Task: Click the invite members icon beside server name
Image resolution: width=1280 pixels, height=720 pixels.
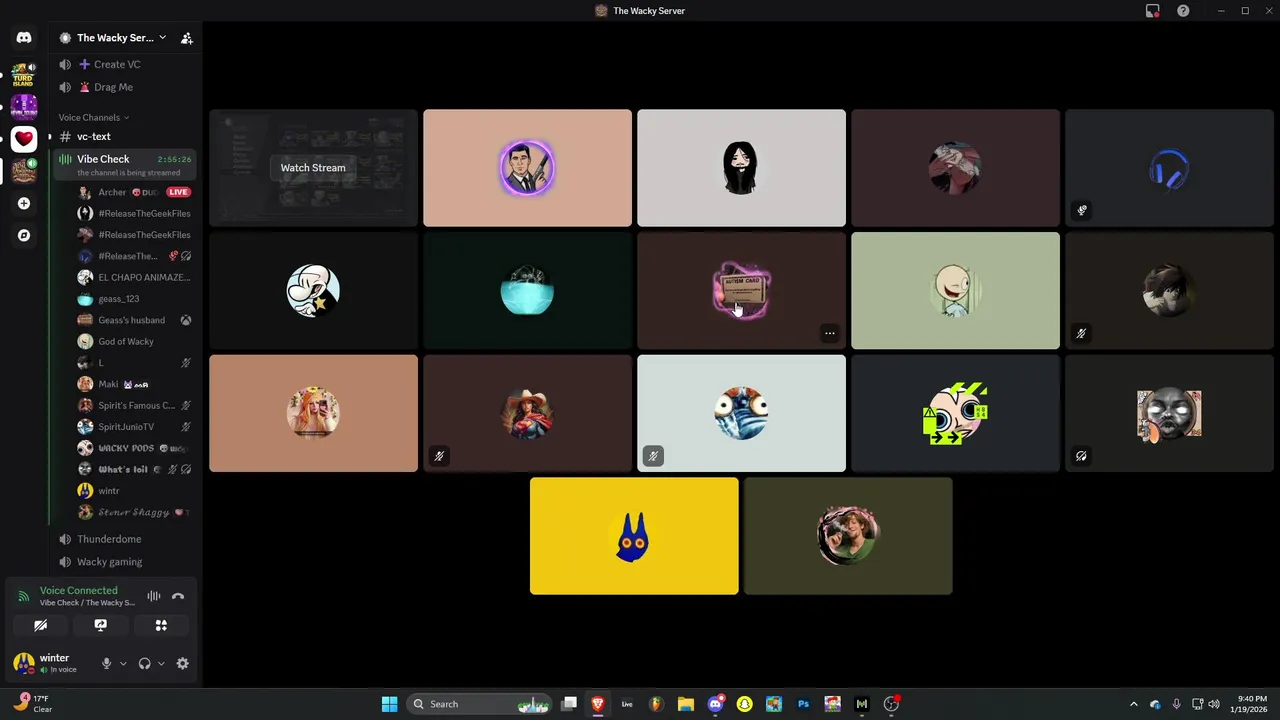Action: click(x=186, y=38)
